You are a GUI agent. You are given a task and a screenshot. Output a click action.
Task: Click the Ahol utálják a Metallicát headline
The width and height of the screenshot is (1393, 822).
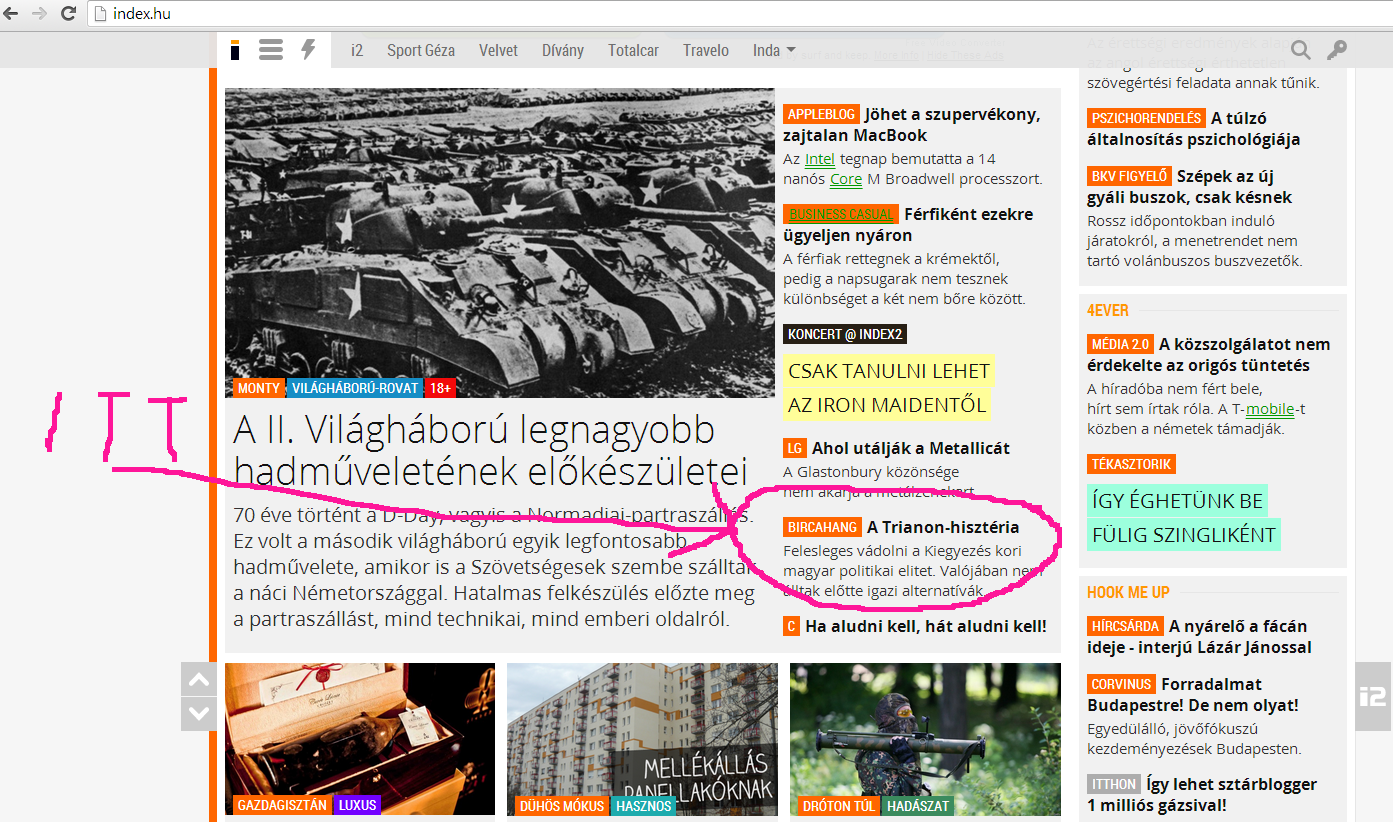point(910,448)
